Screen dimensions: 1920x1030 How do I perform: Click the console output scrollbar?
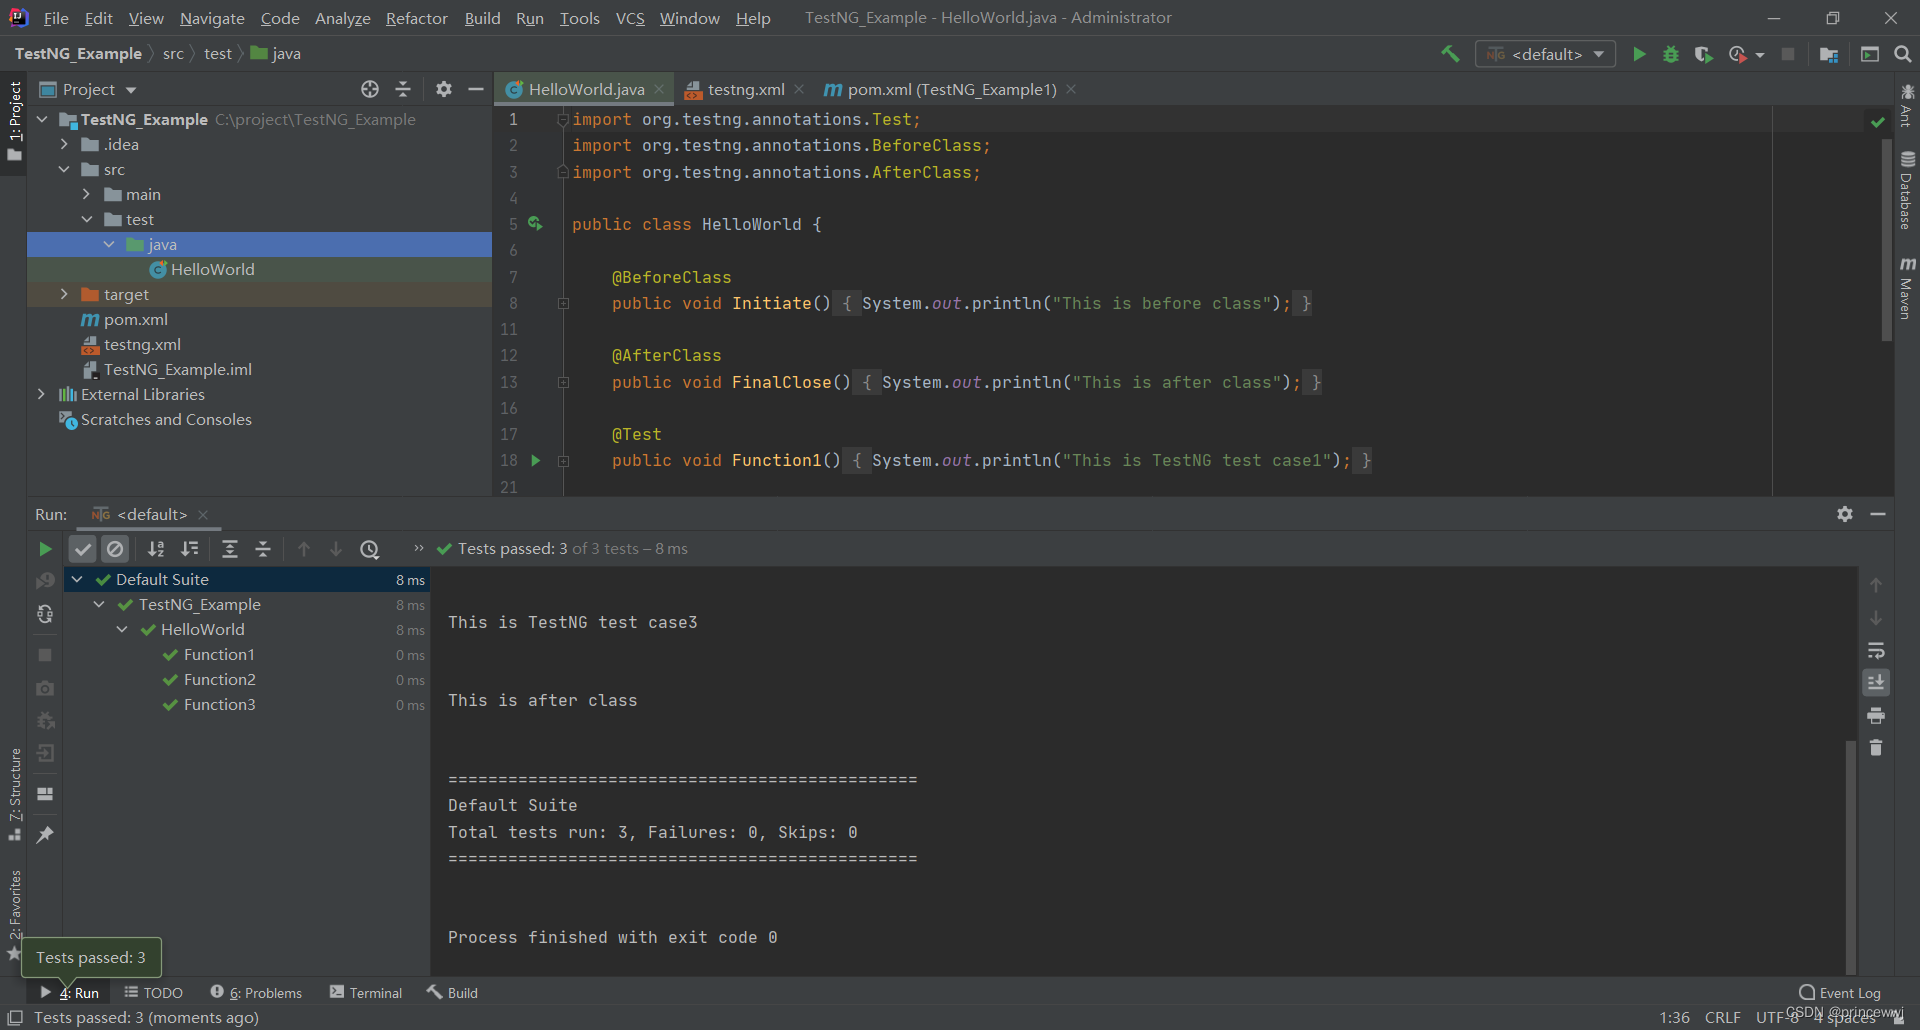click(1850, 856)
